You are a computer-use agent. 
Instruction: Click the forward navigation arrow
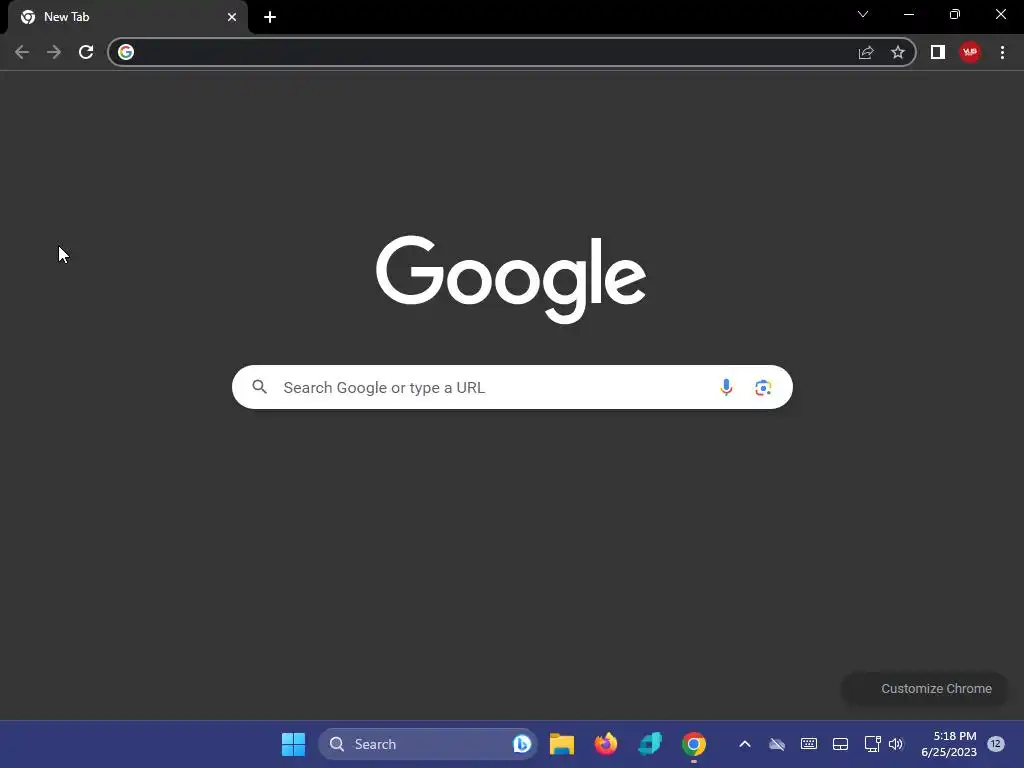click(54, 52)
